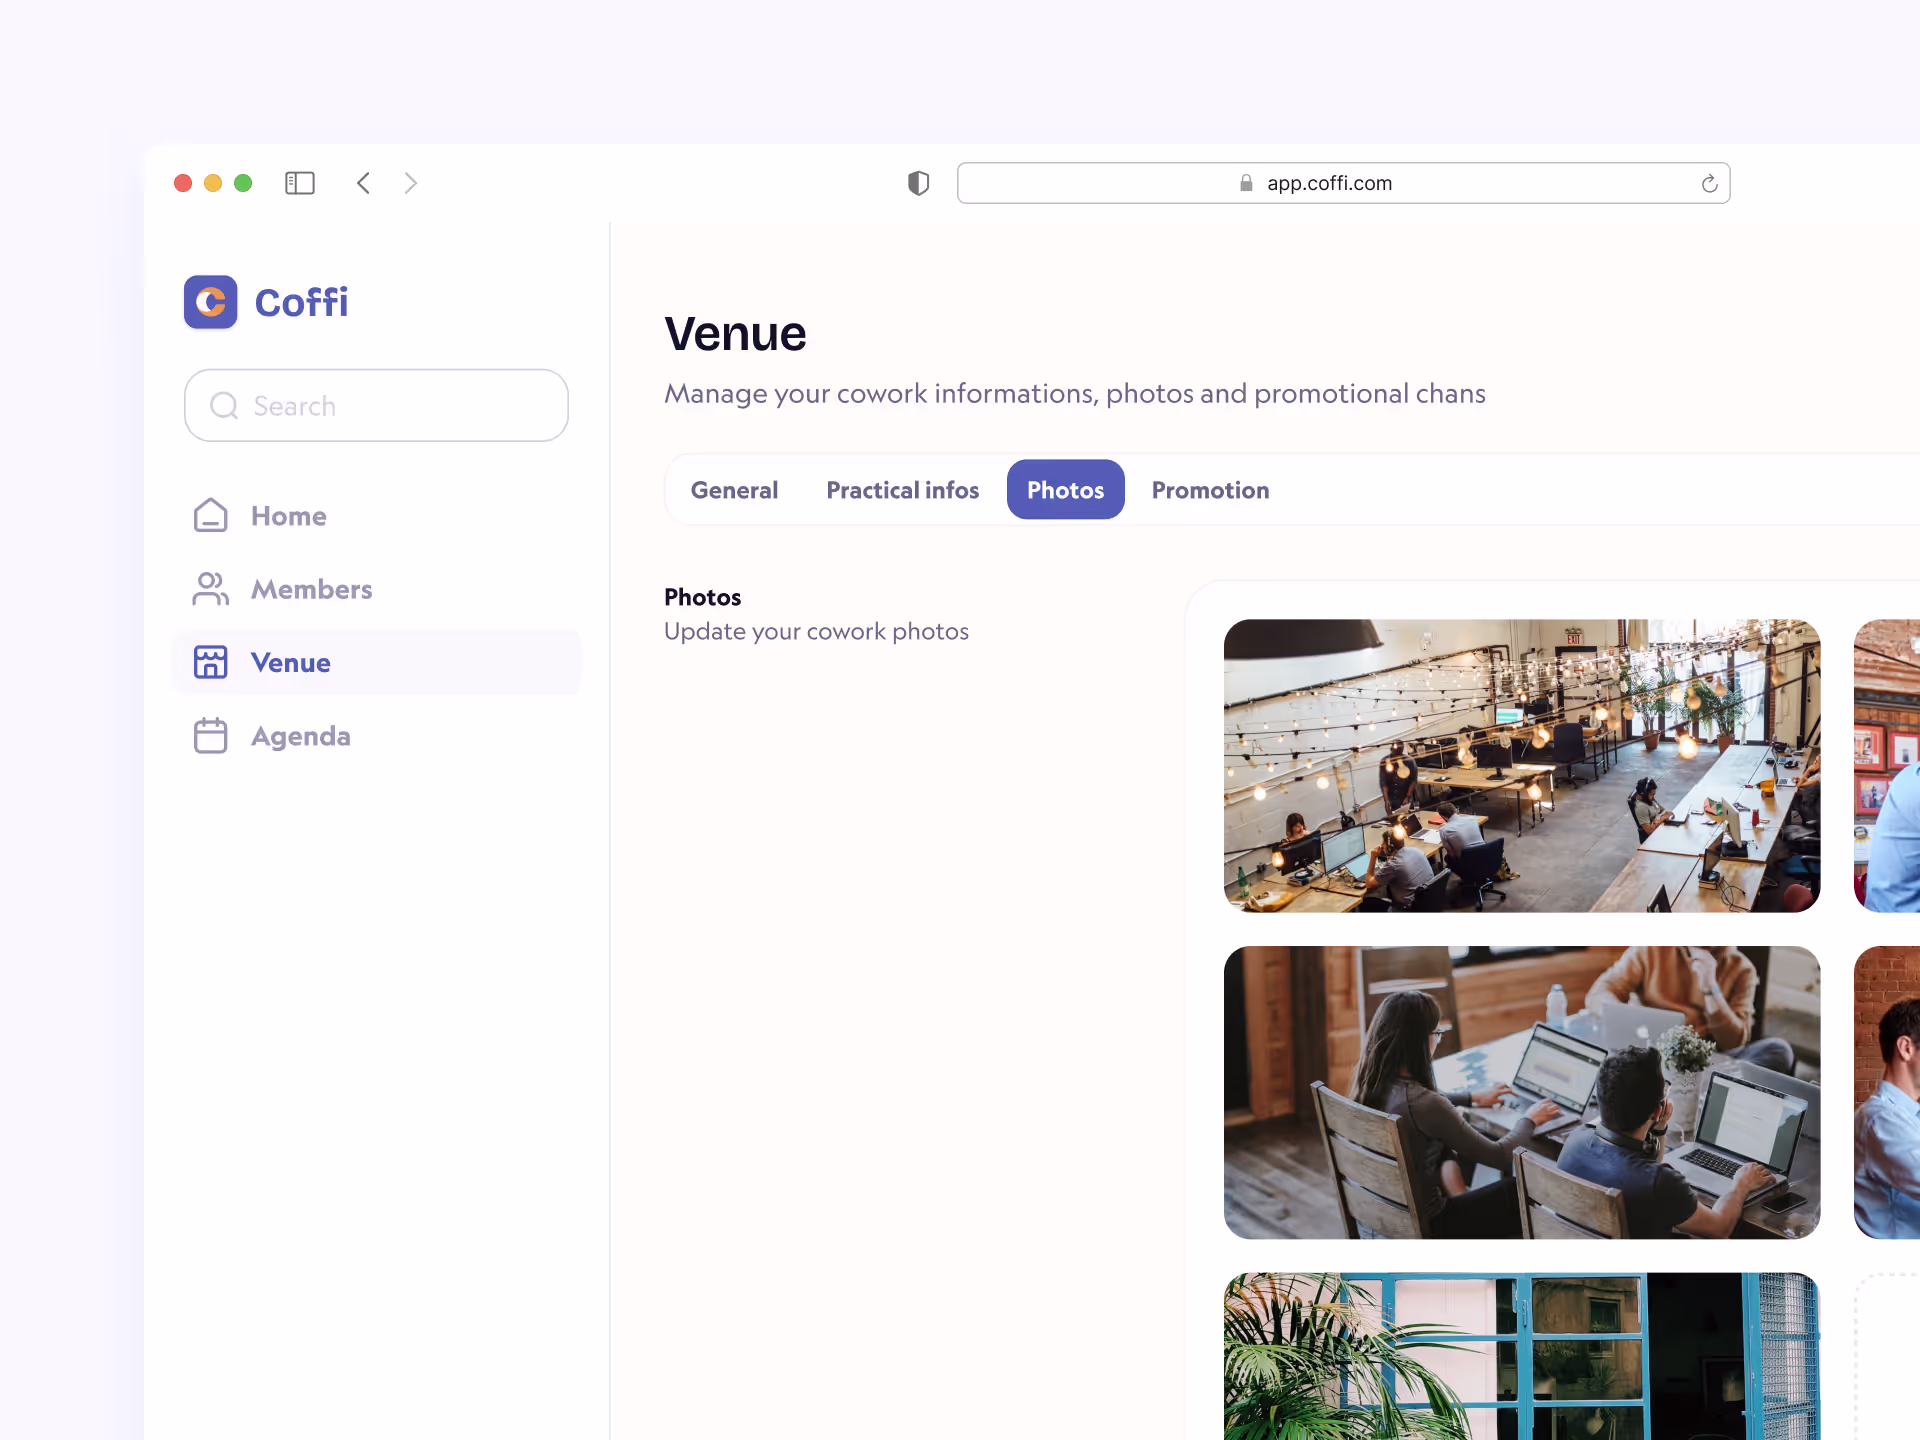The width and height of the screenshot is (1920, 1440).
Task: Open the coworking space photo with string lights
Action: point(1521,766)
